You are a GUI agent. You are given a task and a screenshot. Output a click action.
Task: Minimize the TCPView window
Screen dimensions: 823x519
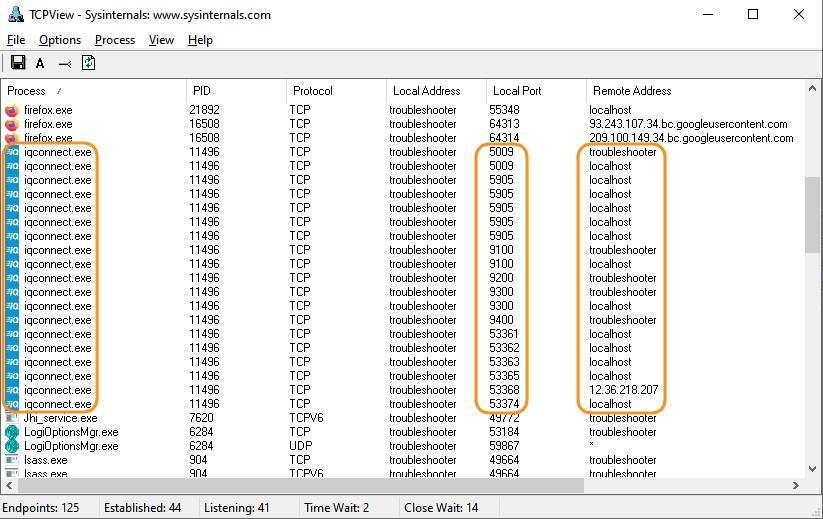tap(708, 14)
